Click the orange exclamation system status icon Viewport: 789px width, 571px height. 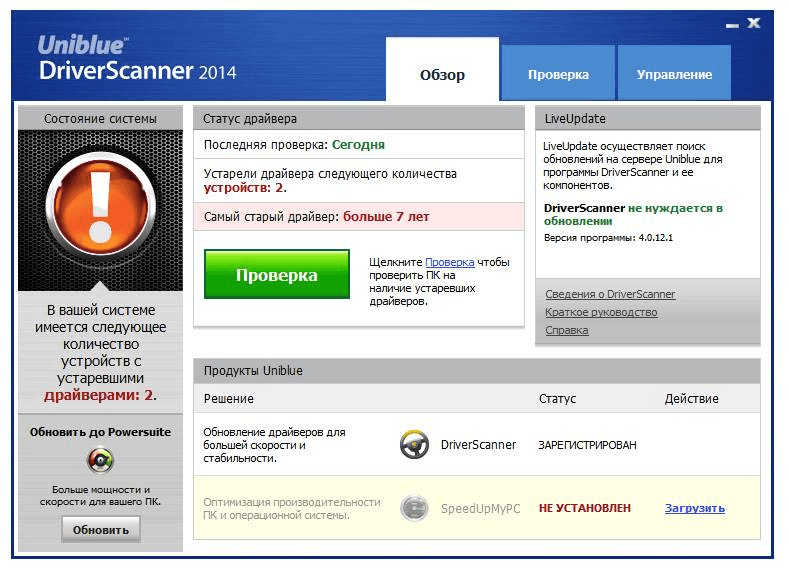(100, 206)
